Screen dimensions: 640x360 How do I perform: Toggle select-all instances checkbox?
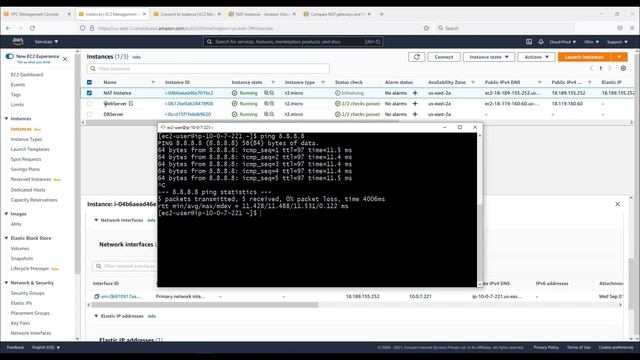click(x=89, y=82)
